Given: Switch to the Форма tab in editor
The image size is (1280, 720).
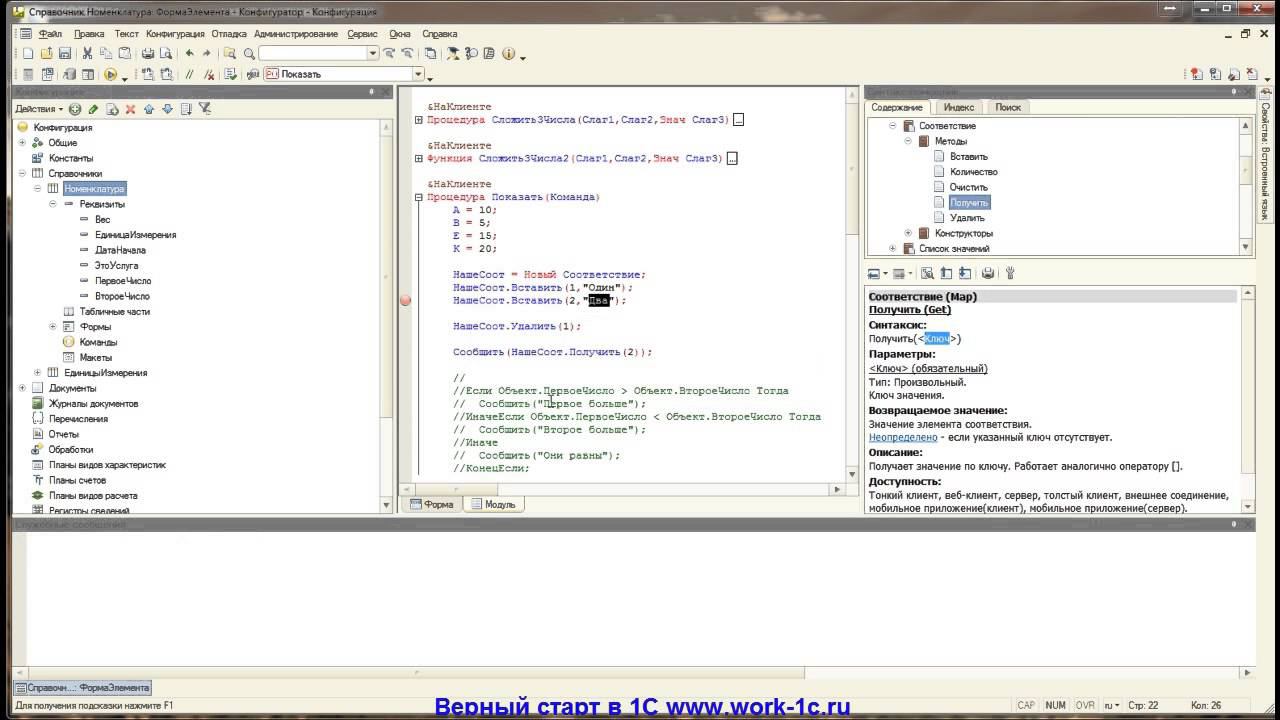Looking at the screenshot, I should [431, 505].
